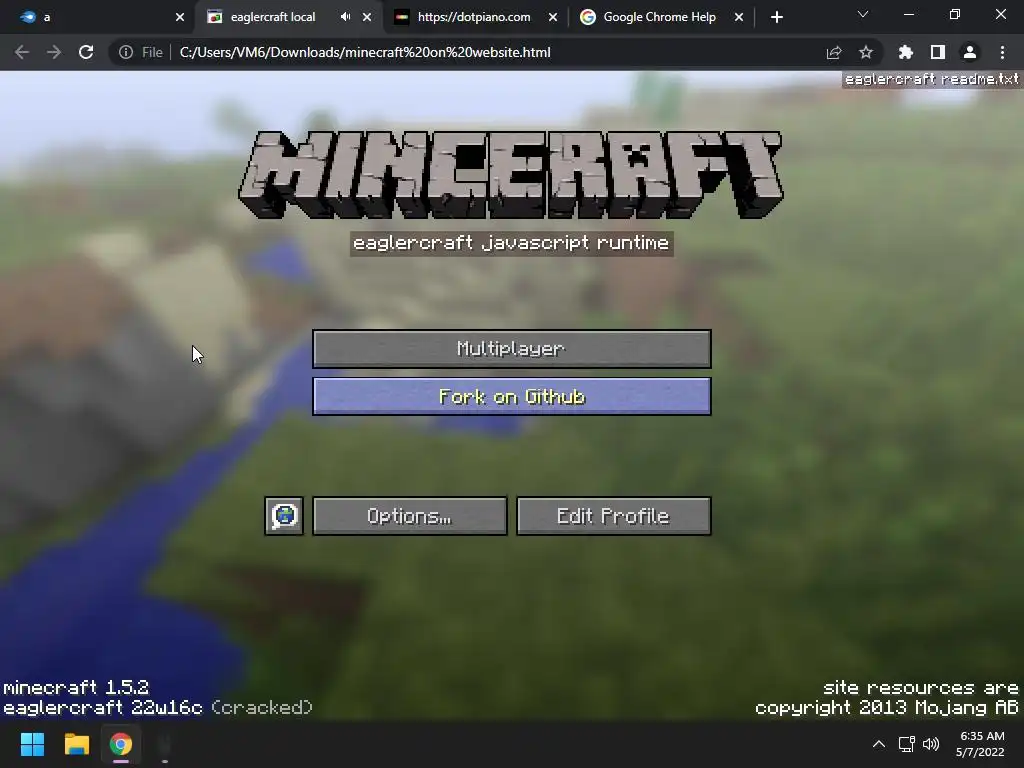Screen dimensions: 1024x768
Task: Go back to the previous page
Action: pos(22,52)
